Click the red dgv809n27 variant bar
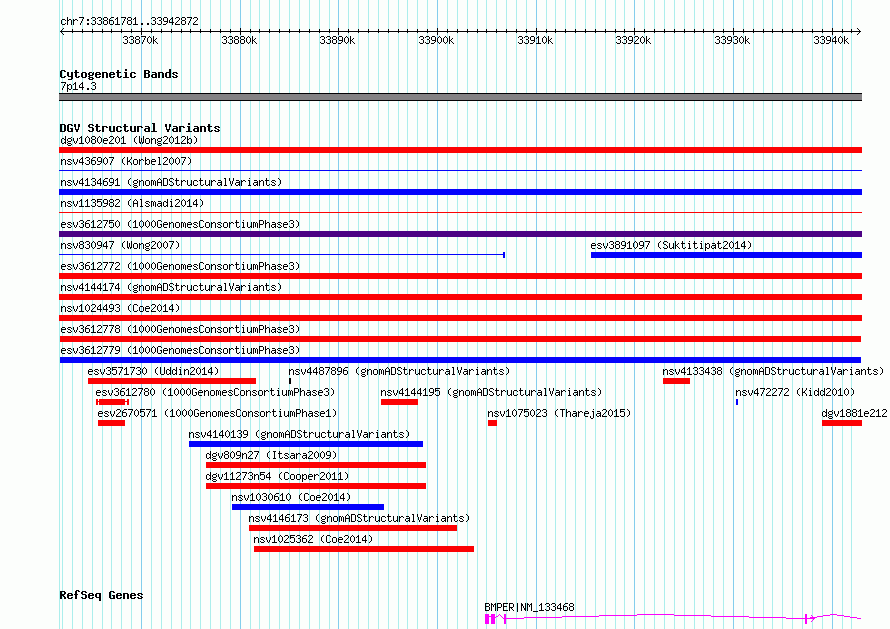The width and height of the screenshot is (890, 629). point(316,465)
